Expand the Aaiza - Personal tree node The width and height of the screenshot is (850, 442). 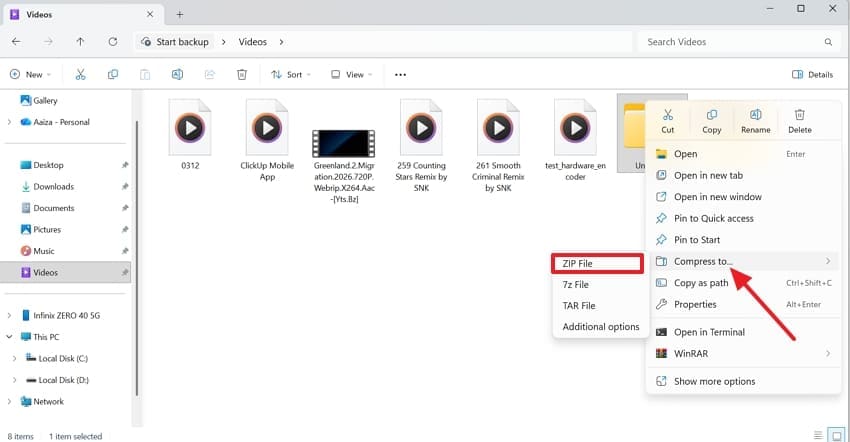[9, 122]
